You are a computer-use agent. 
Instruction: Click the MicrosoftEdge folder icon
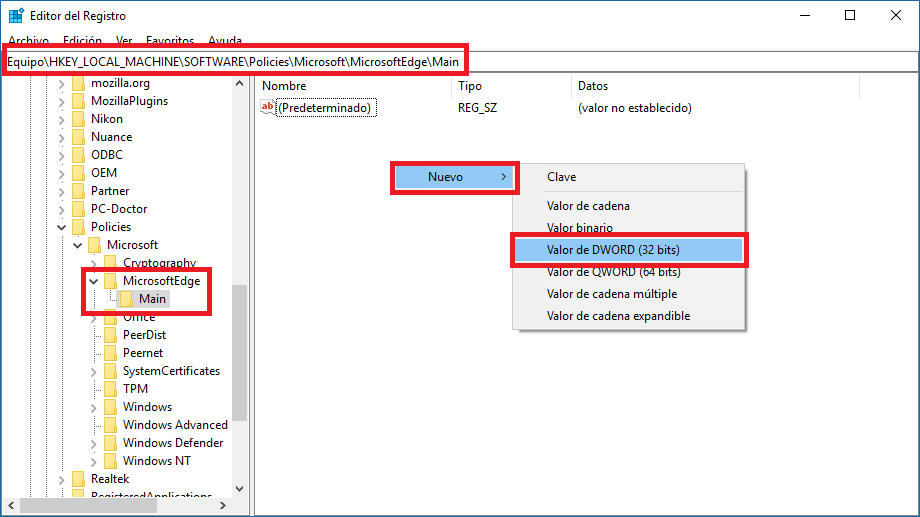[110, 281]
